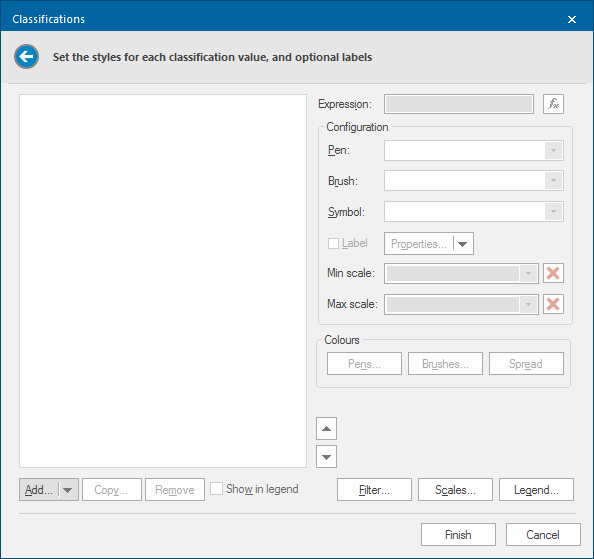594x559 pixels.
Task: Tick the Label checkbox
Action: (x=333, y=243)
